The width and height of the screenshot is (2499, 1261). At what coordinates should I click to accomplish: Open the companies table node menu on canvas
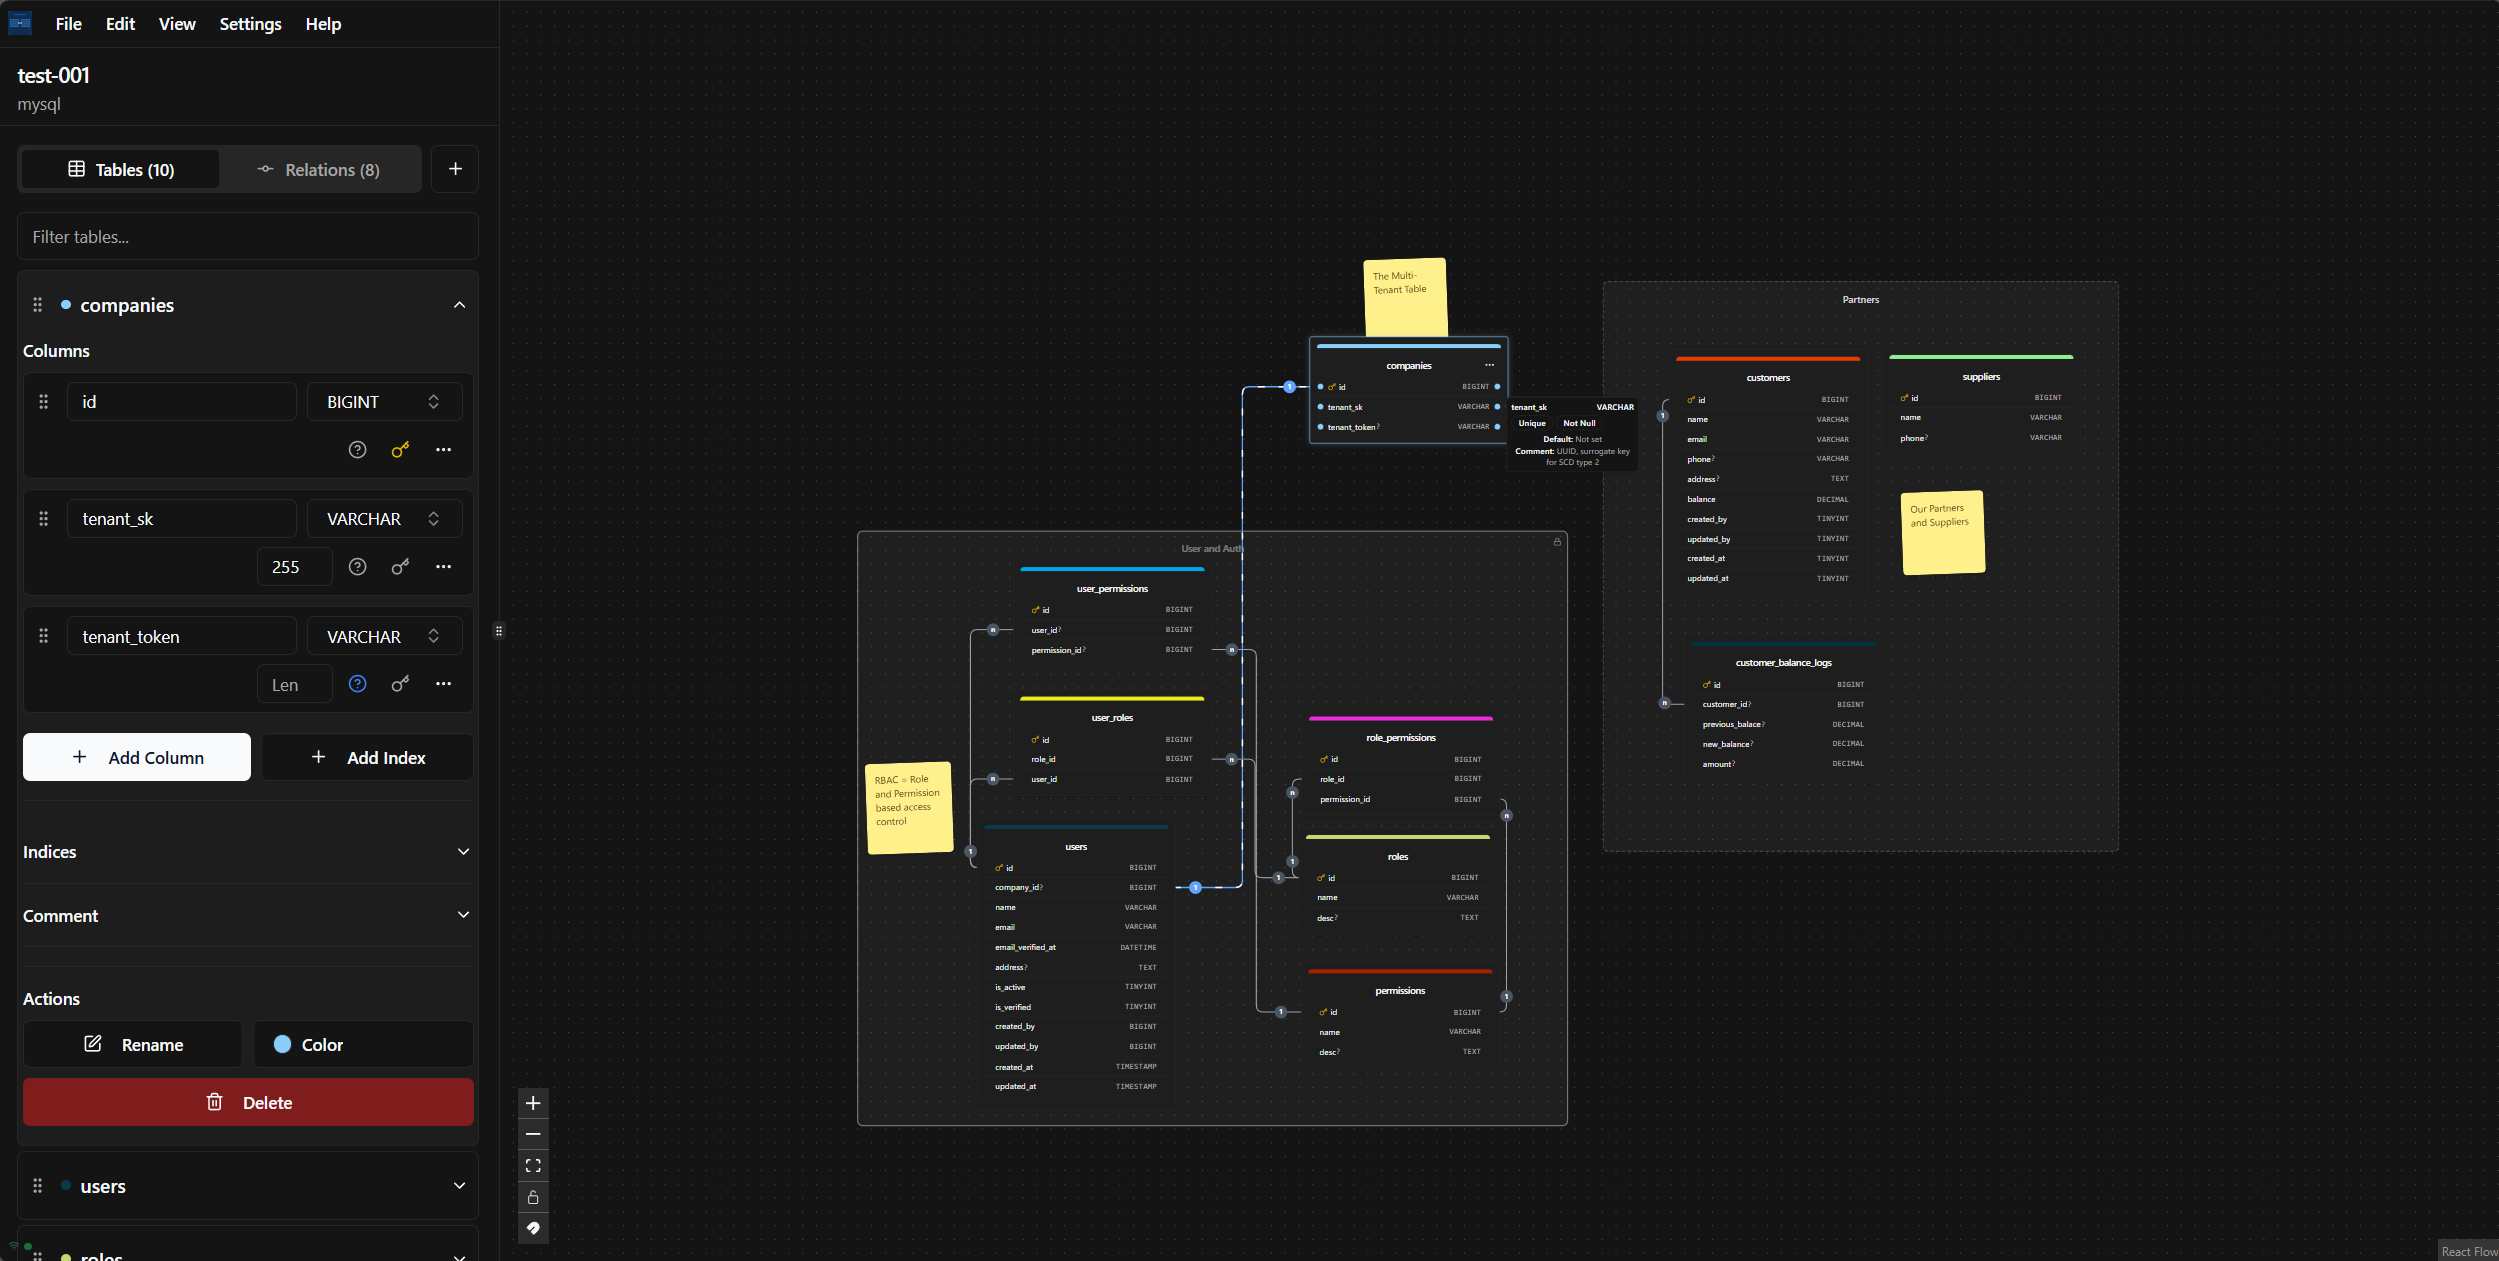pyautogui.click(x=1489, y=365)
